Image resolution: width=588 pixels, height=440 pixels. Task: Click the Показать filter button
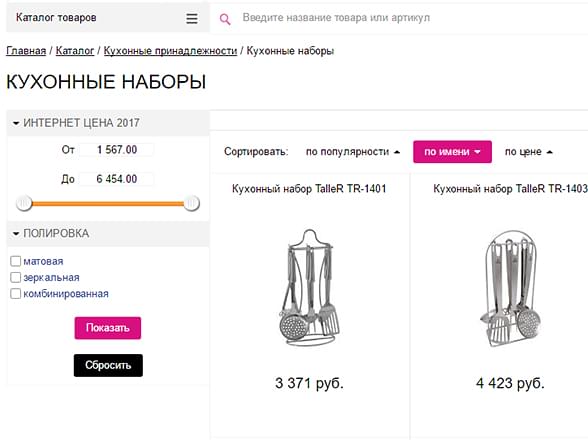point(108,328)
